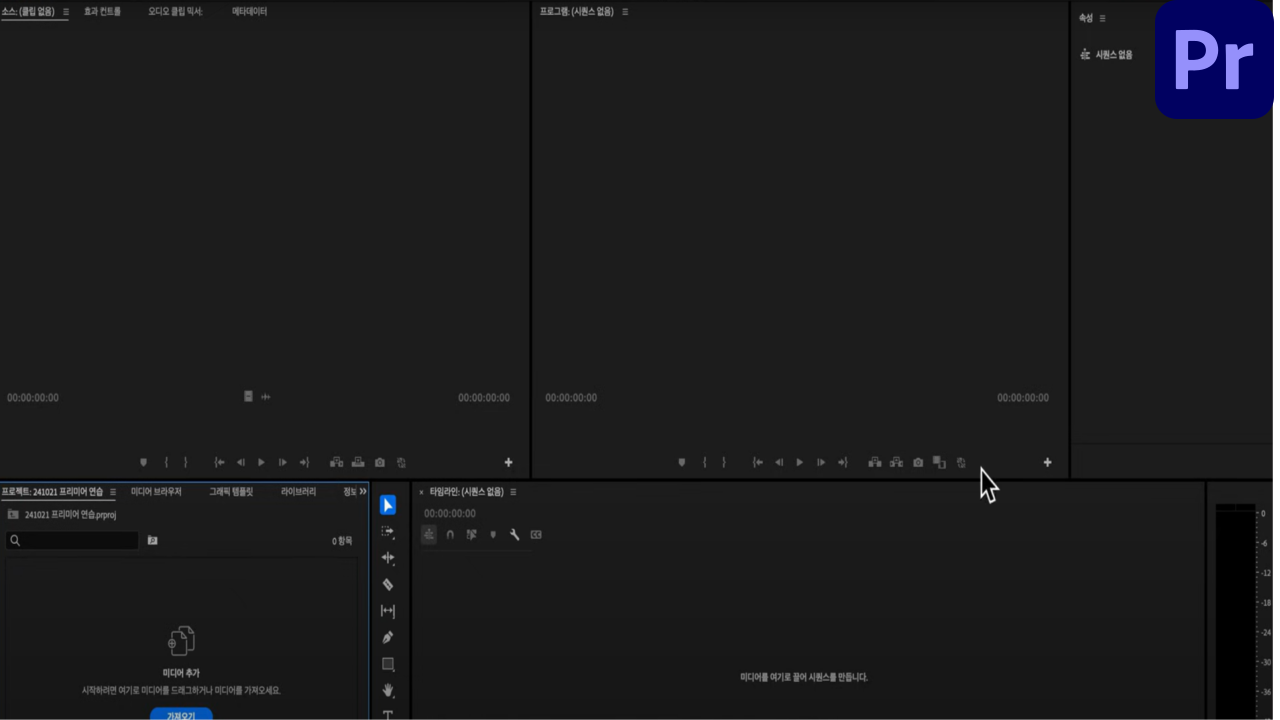
Task: Show hidden Project panel tabs chevron
Action: (x=363, y=492)
